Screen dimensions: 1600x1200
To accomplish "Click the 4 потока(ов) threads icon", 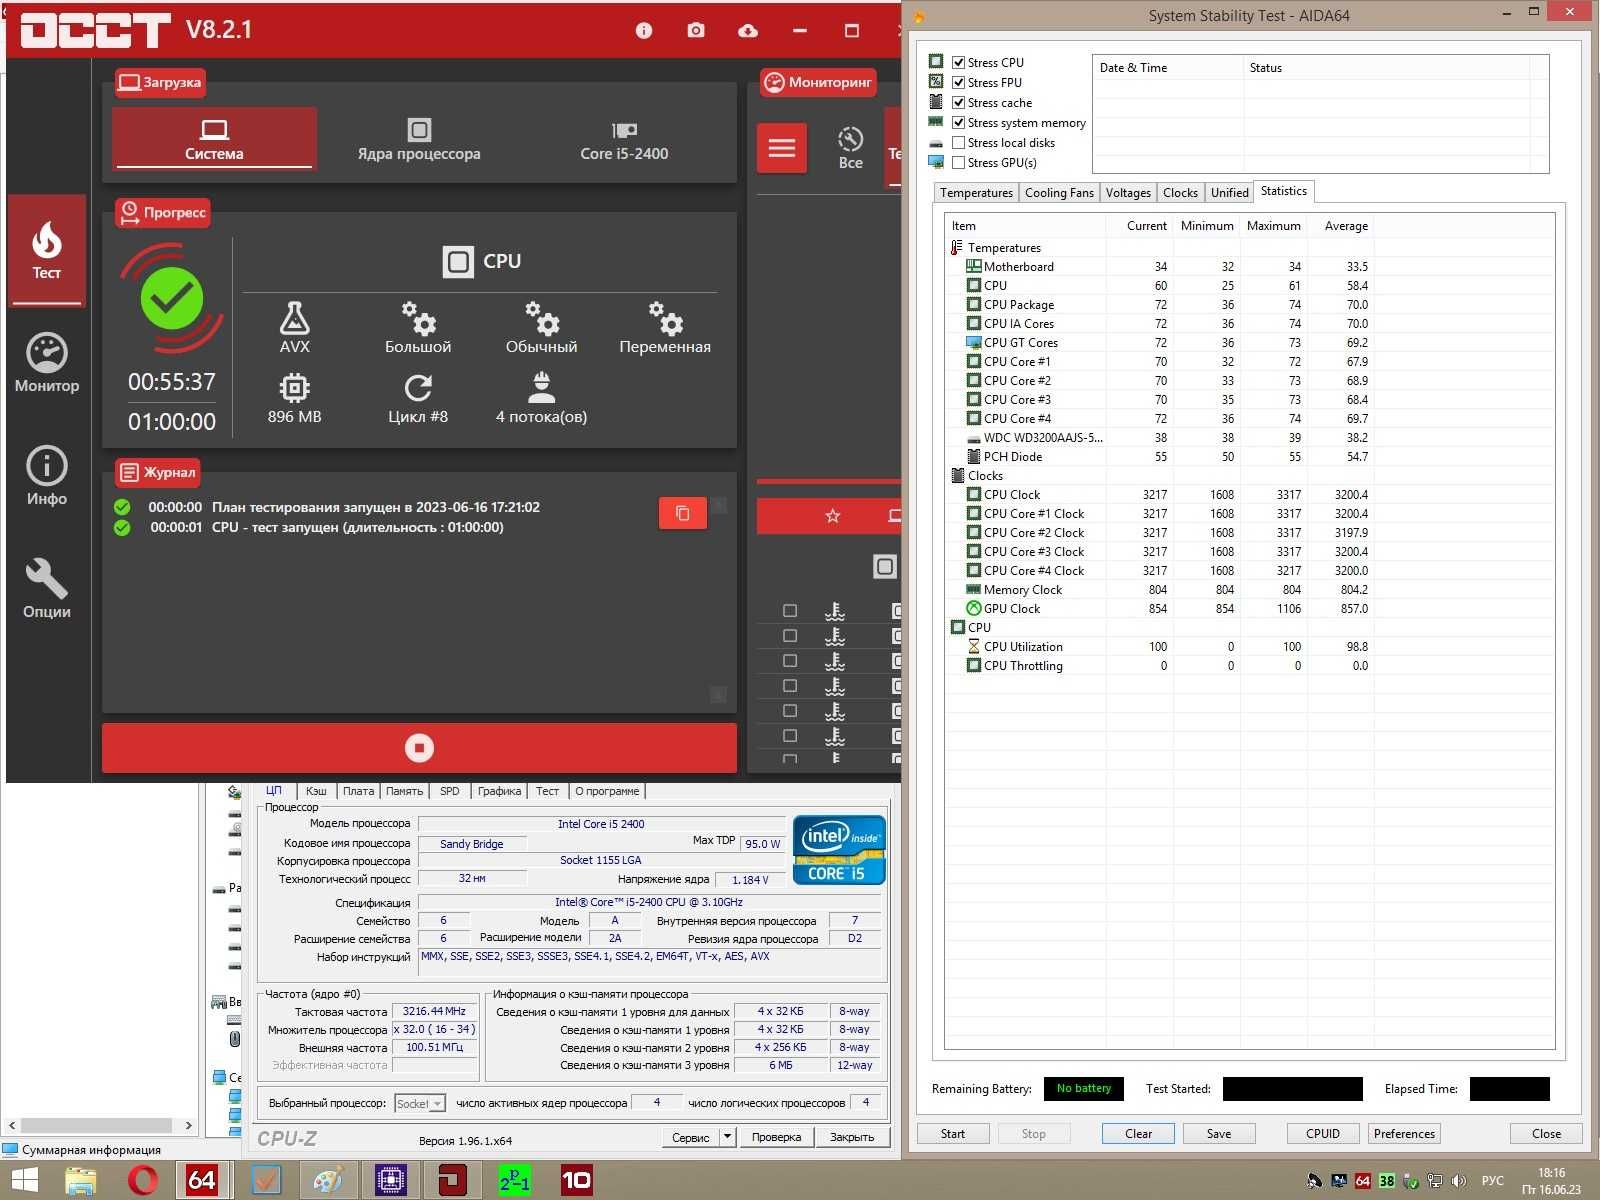I will pyautogui.click(x=541, y=388).
